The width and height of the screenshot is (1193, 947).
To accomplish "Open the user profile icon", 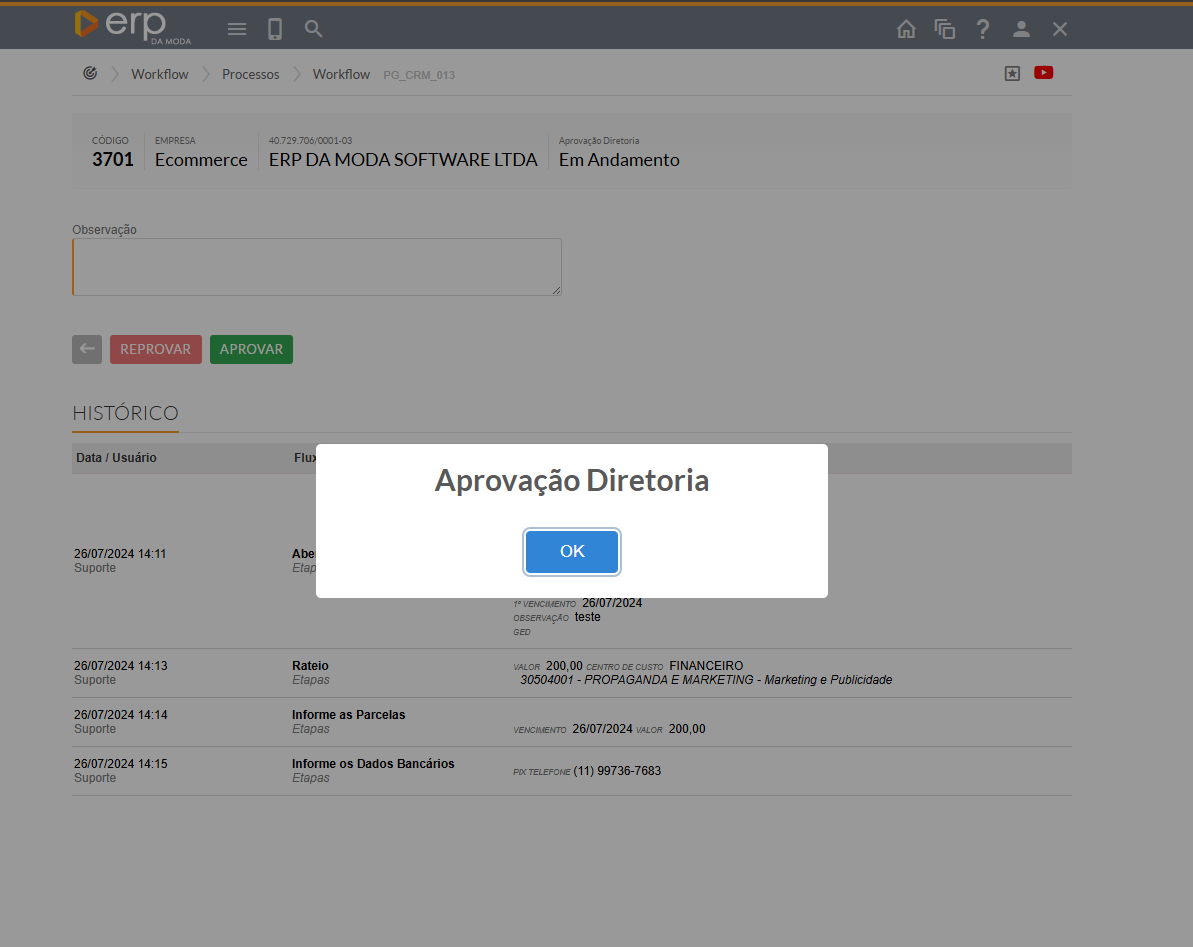I will pyautogui.click(x=1021, y=29).
